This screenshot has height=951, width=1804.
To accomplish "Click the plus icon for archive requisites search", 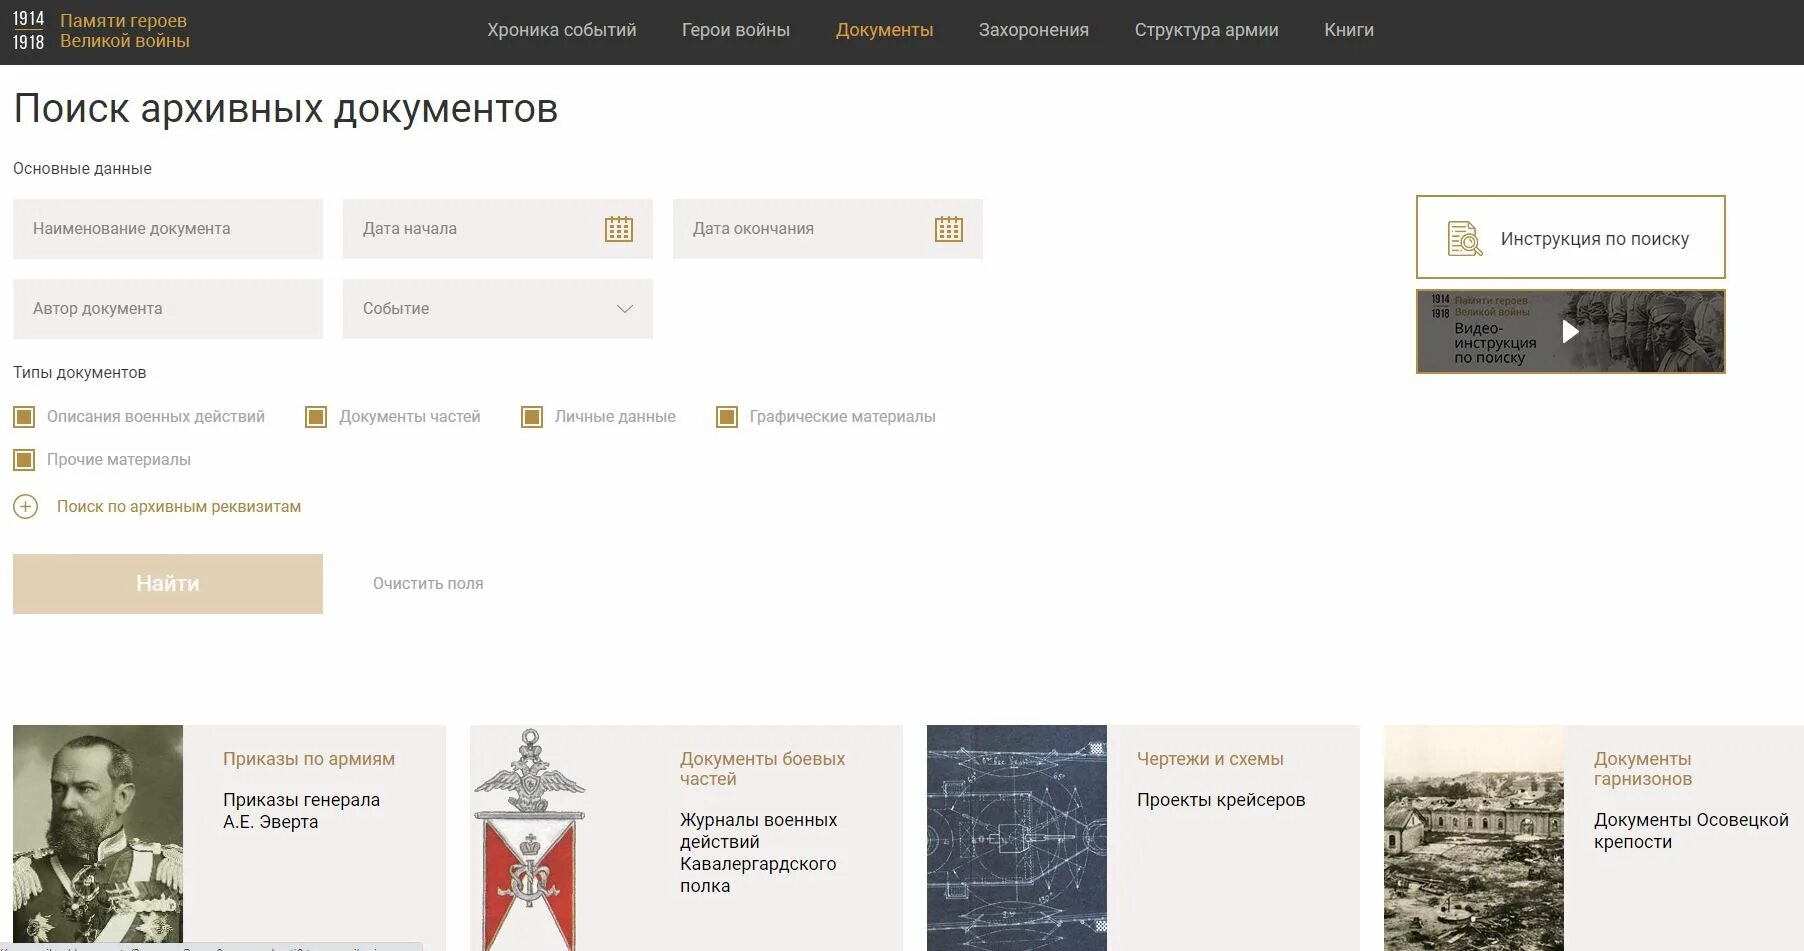I will pos(26,507).
